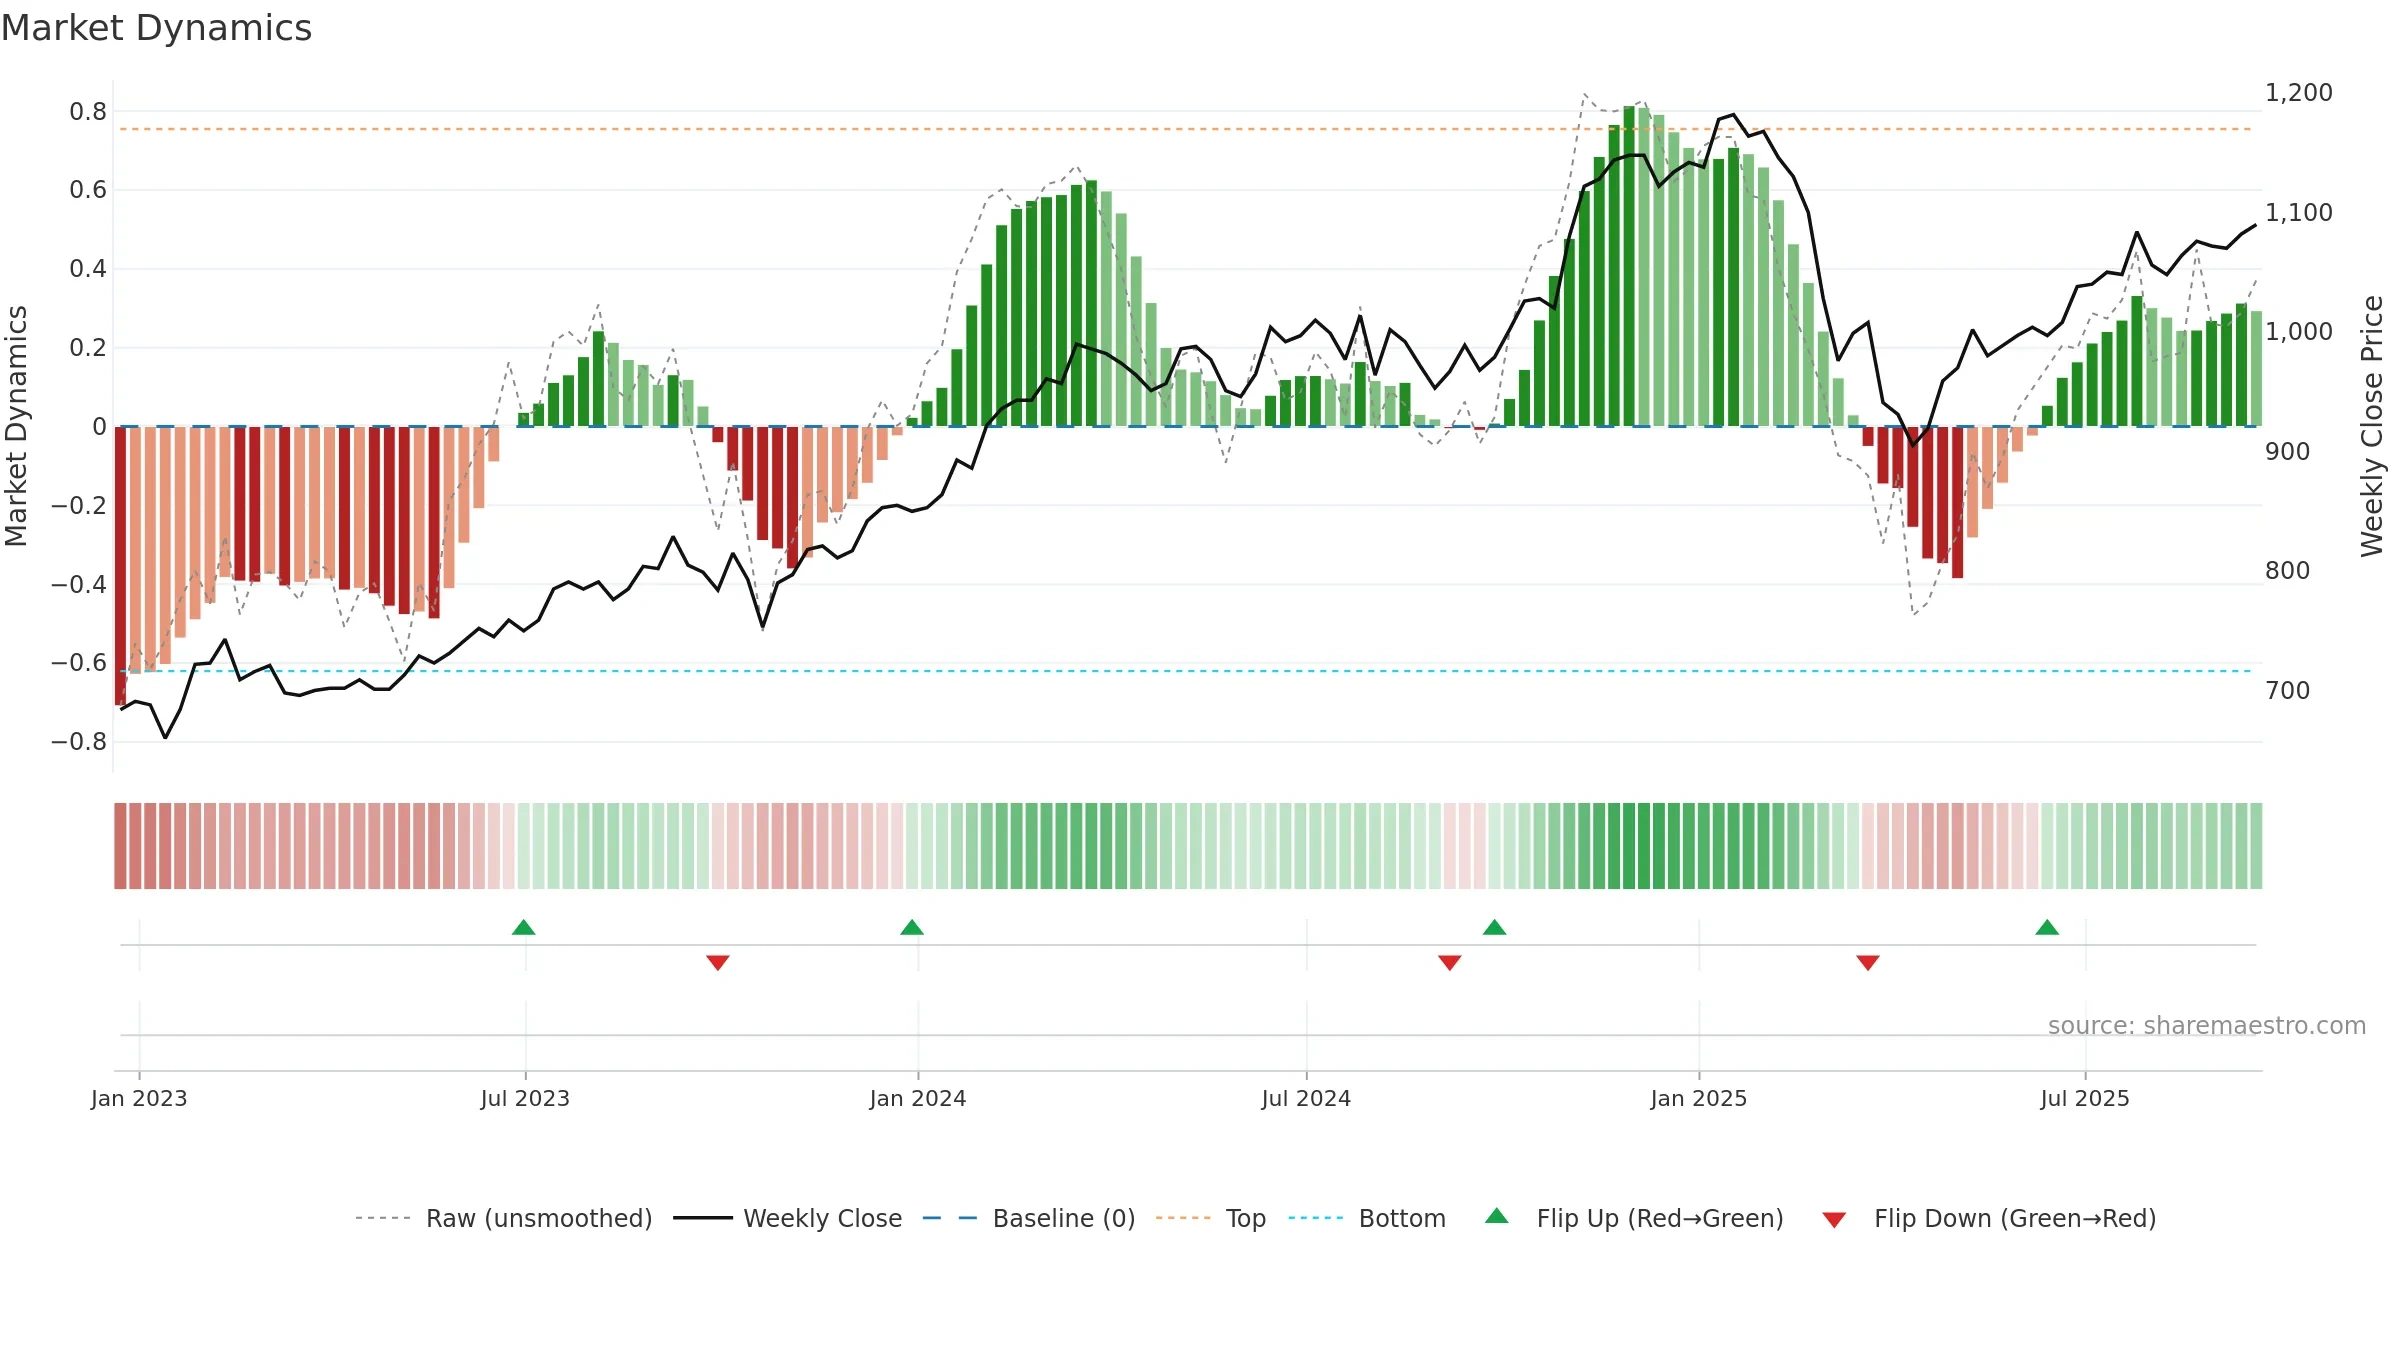This screenshot has width=2400, height=1350.
Task: Select the flip-up marker in autumn 2024
Action: tap(1495, 927)
